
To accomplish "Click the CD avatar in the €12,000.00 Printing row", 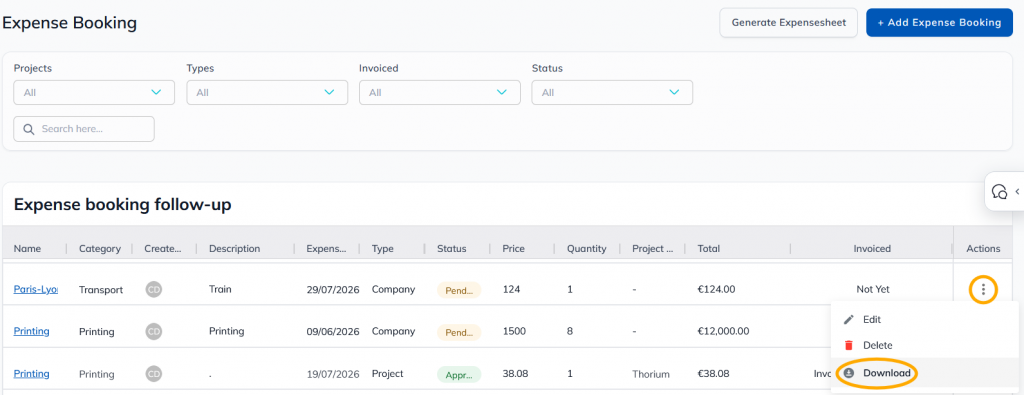I will click(153, 331).
